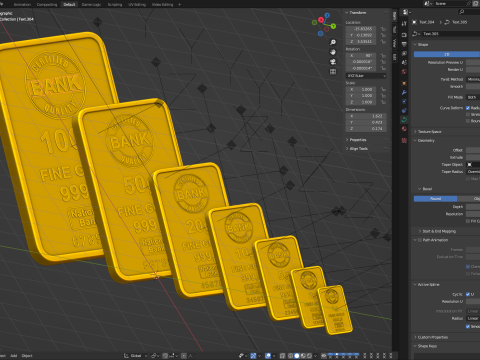Viewport: 480px width, 360px height.
Task: Open the View Layer properties tab icon
Action: click(404, 53)
